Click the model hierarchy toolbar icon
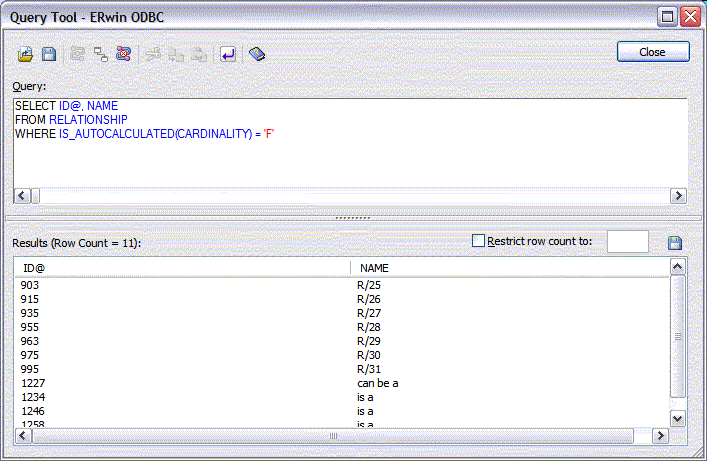This screenshot has height=461, width=707. click(x=100, y=54)
